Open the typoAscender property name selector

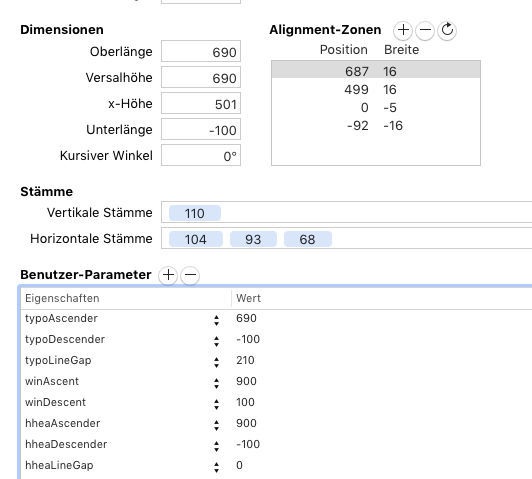click(x=216, y=320)
